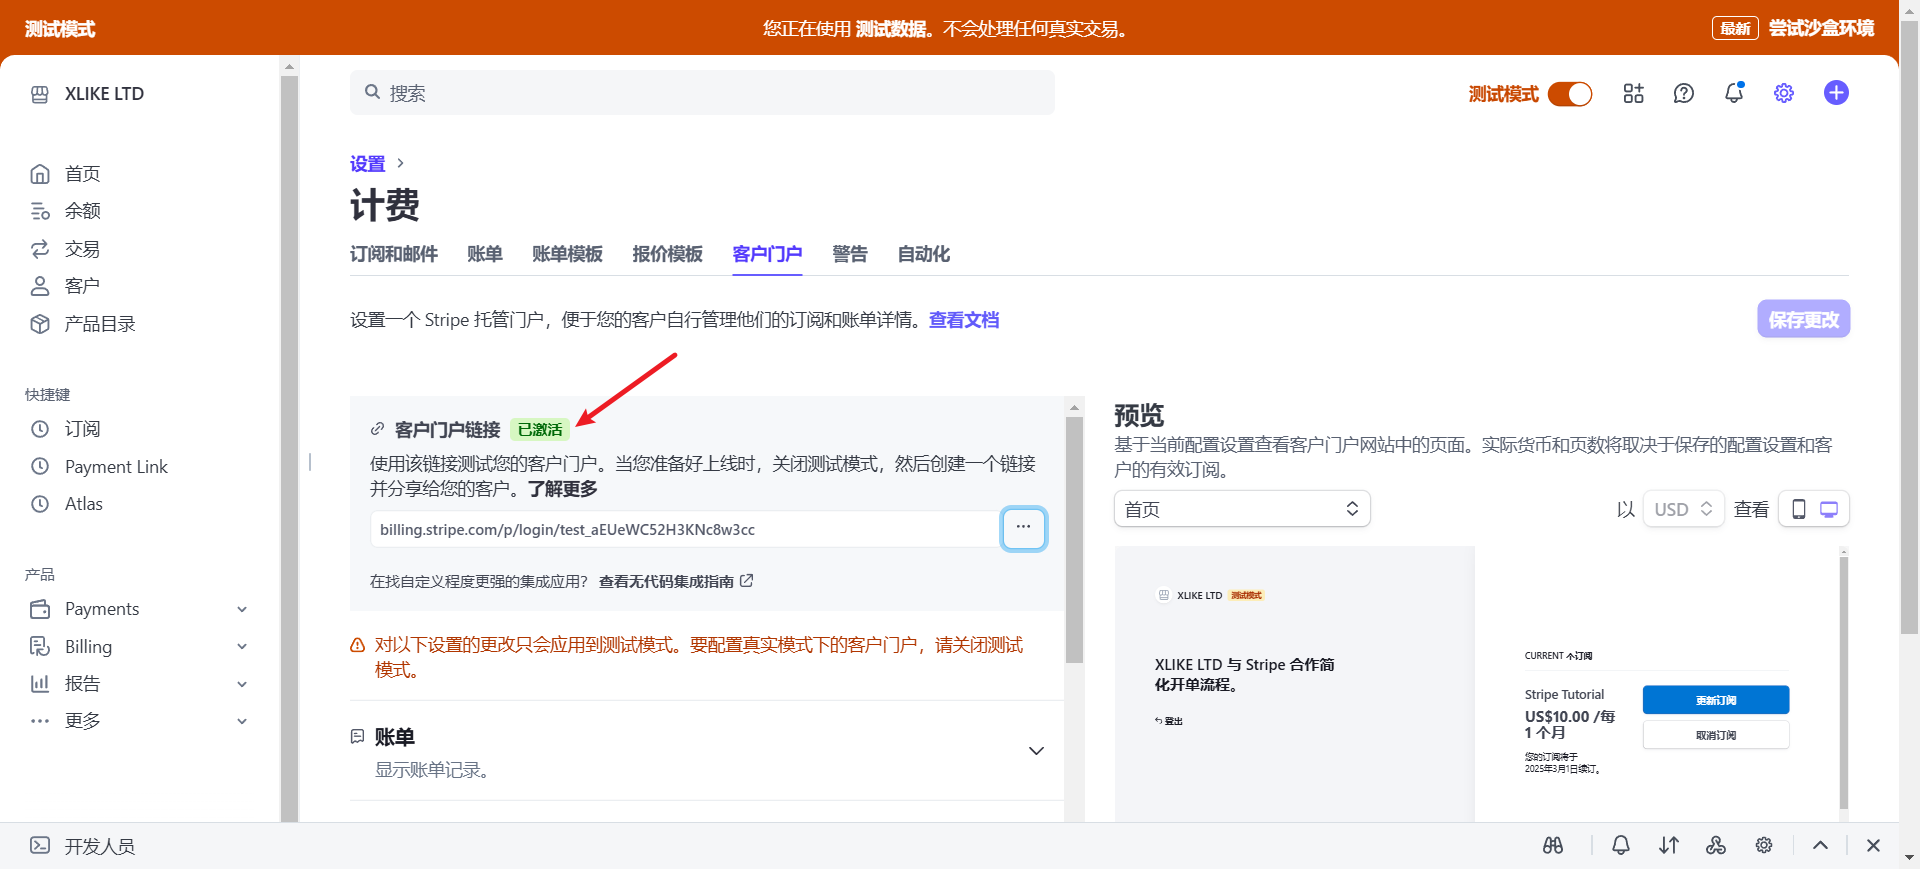Click the 保存更改 button
The width and height of the screenshot is (1920, 869).
(1803, 320)
